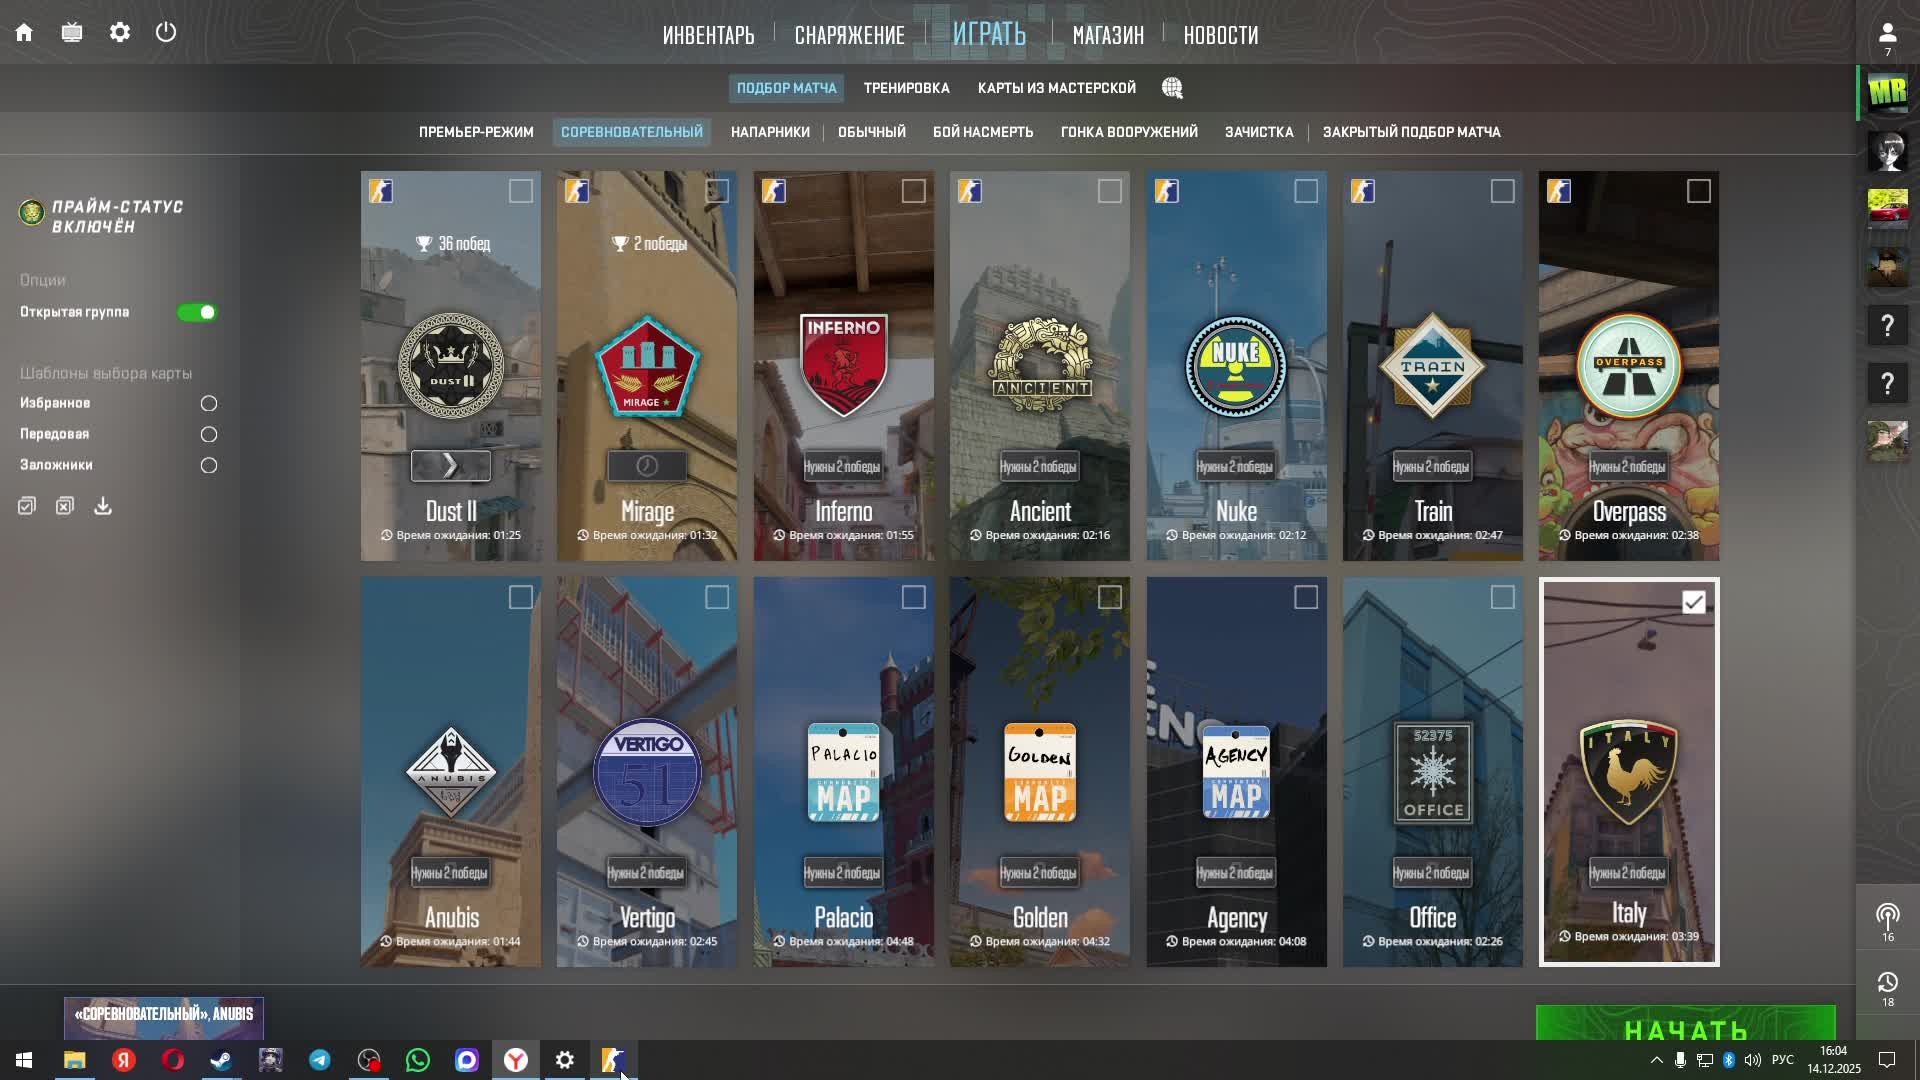Click the deselect all maps icon
Image resolution: width=1920 pixels, height=1080 pixels.
coord(65,506)
